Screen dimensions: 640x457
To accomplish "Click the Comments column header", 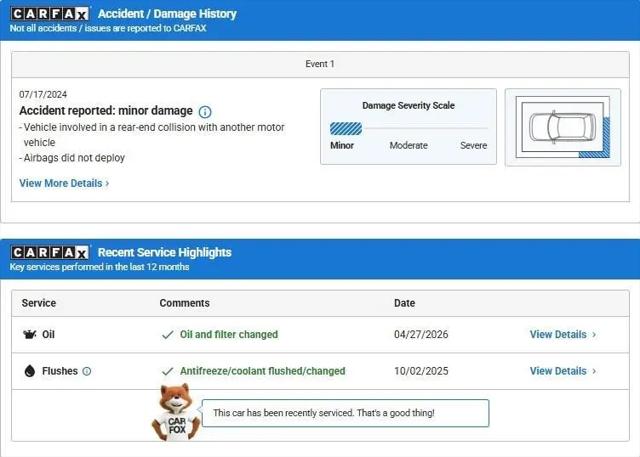I will pos(184,303).
